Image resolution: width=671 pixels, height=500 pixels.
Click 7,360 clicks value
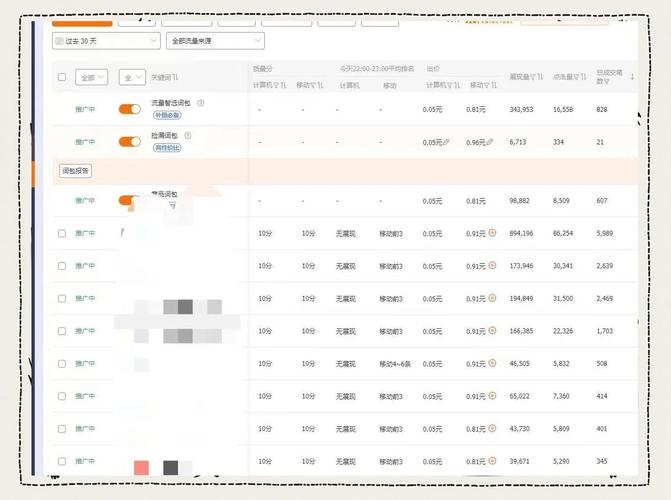(561, 396)
